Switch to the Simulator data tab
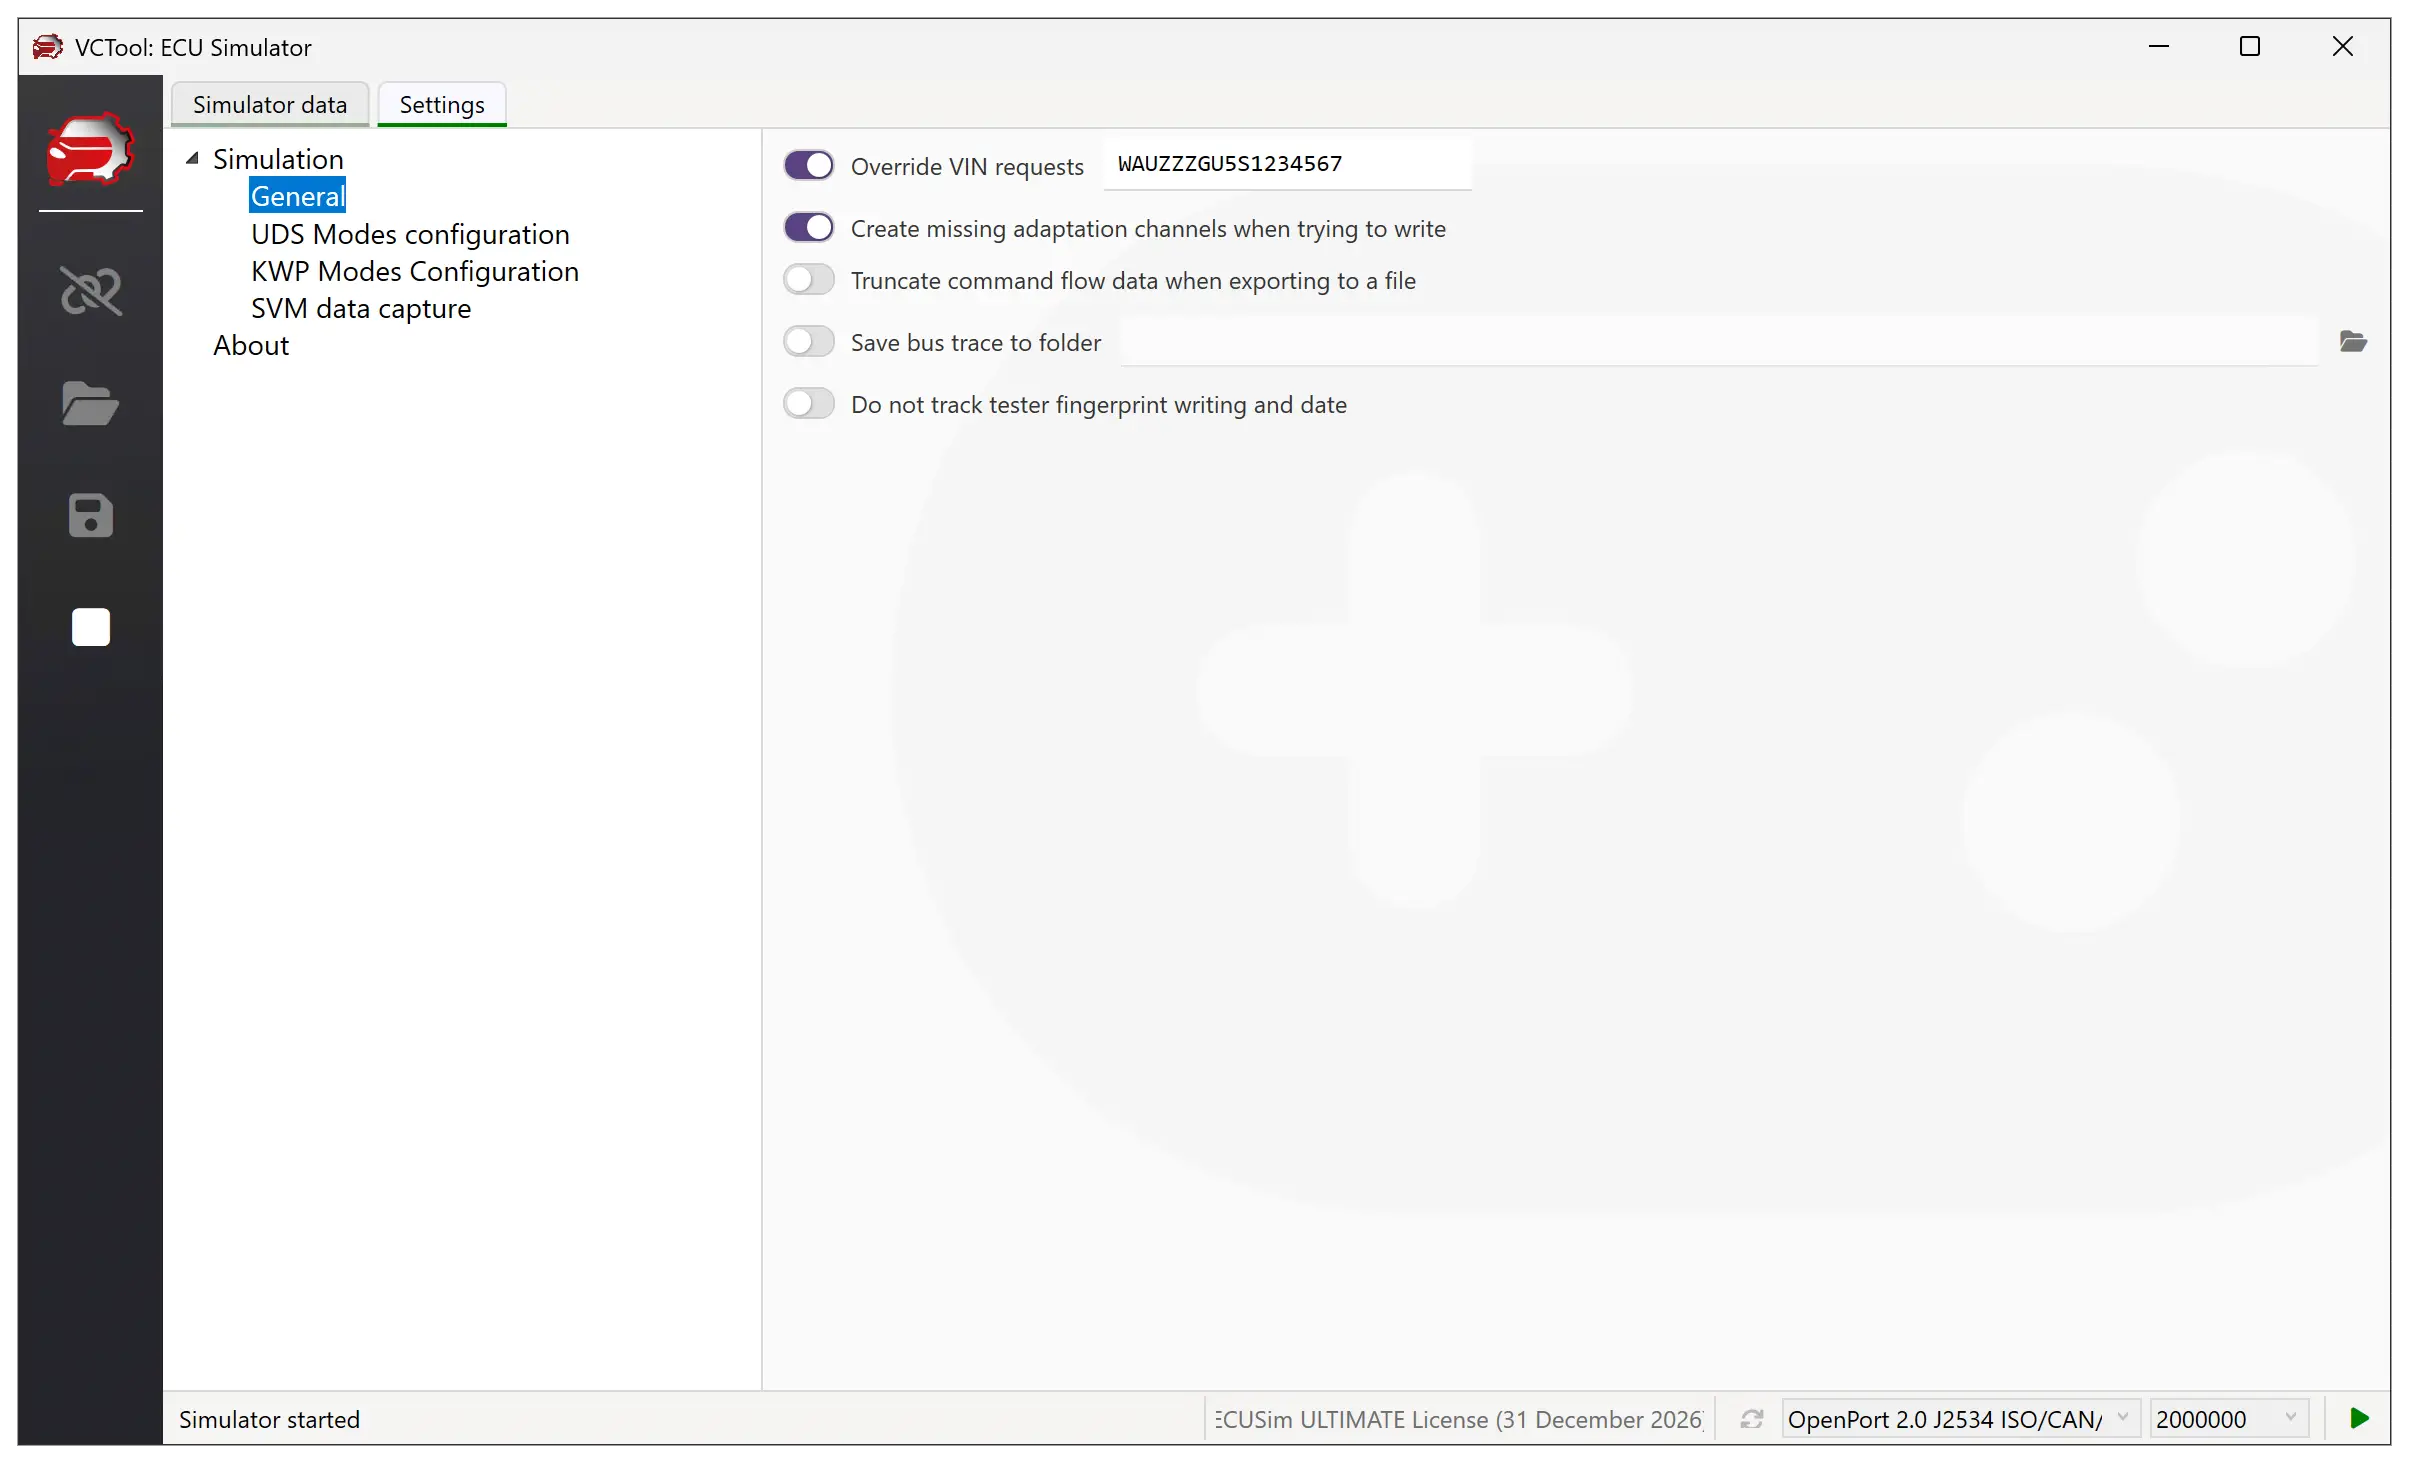The height and width of the screenshot is (1468, 2412). (x=270, y=105)
